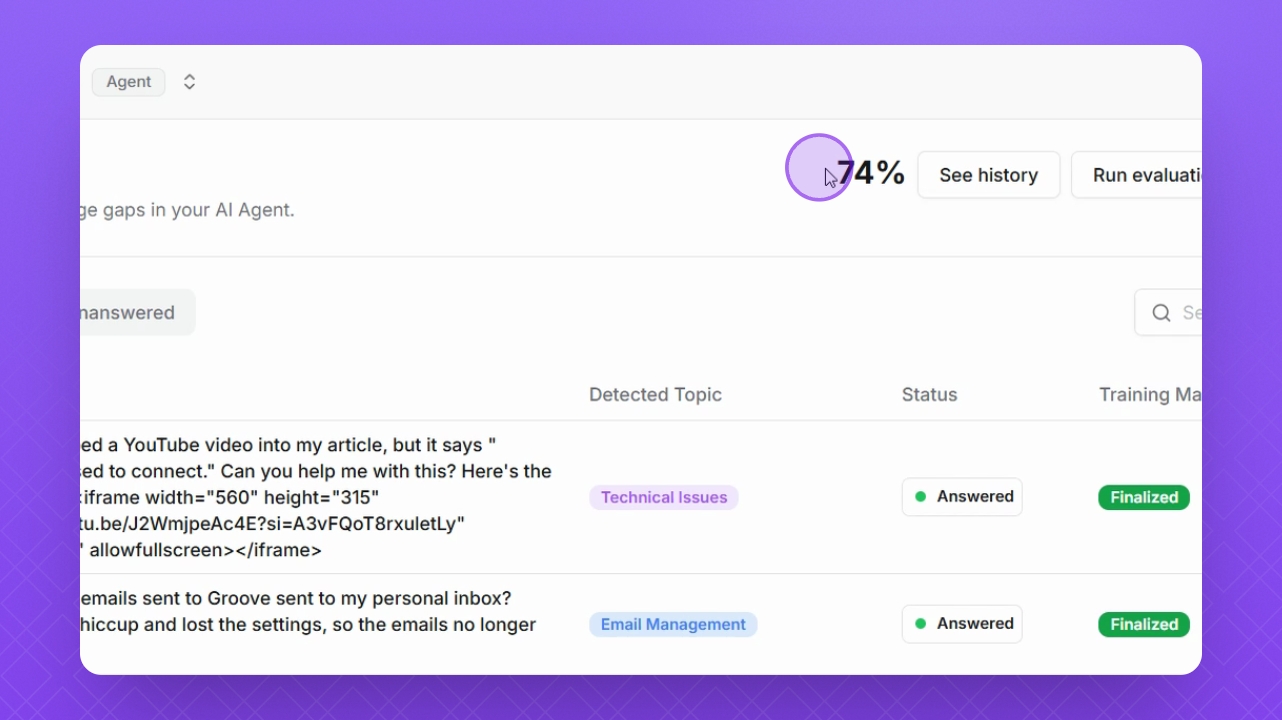Select the Email Management topic tag
The image size is (1282, 720).
672,625
